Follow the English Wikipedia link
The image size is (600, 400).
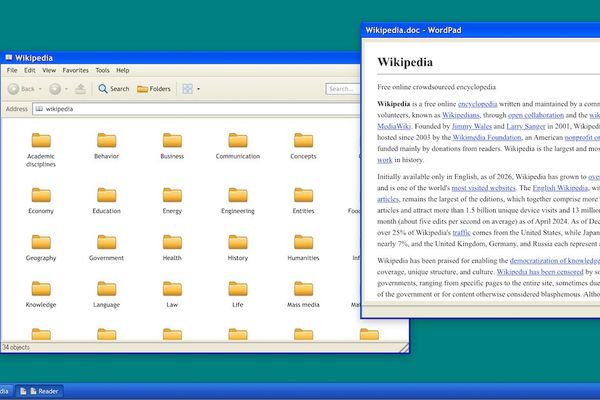point(560,188)
